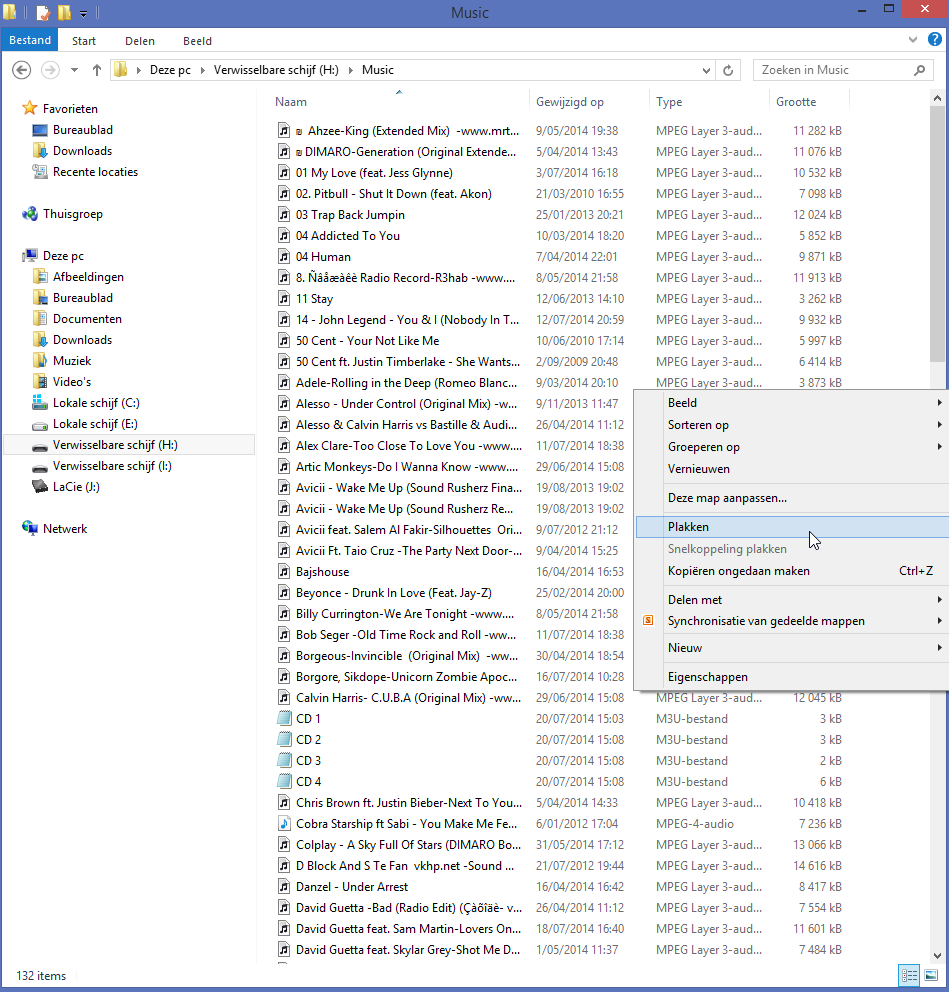This screenshot has width=949, height=992.
Task: Open Customize Quick Access Toolbar dropdown
Action: pyautogui.click(x=84, y=13)
